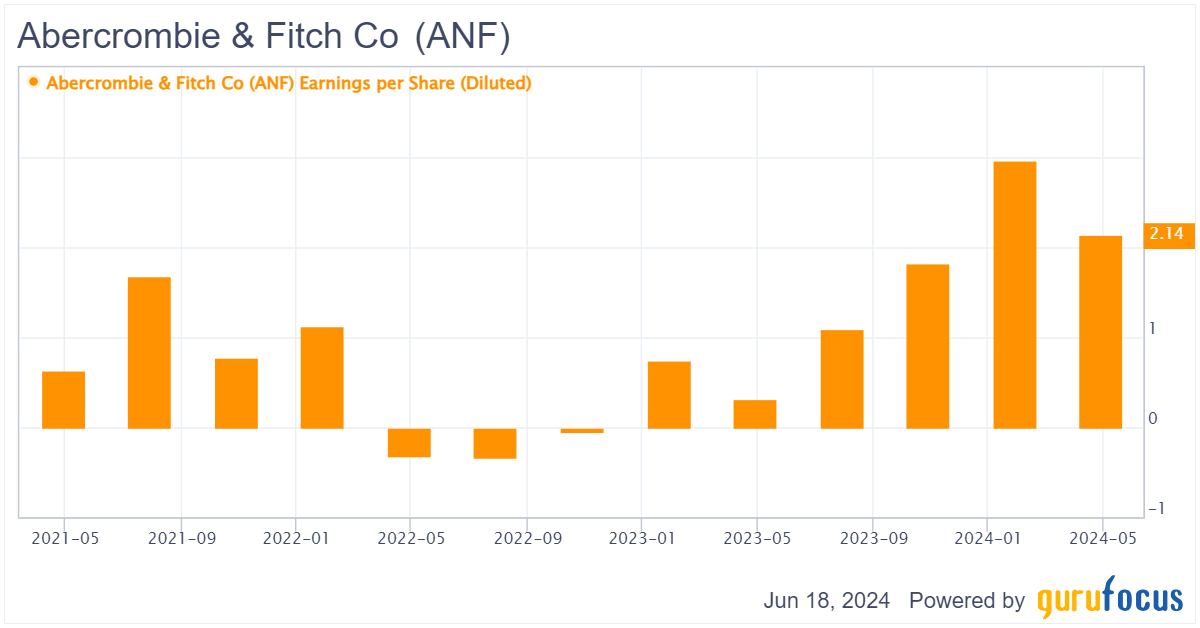Select the 2022-01 x-axis label

[295, 537]
